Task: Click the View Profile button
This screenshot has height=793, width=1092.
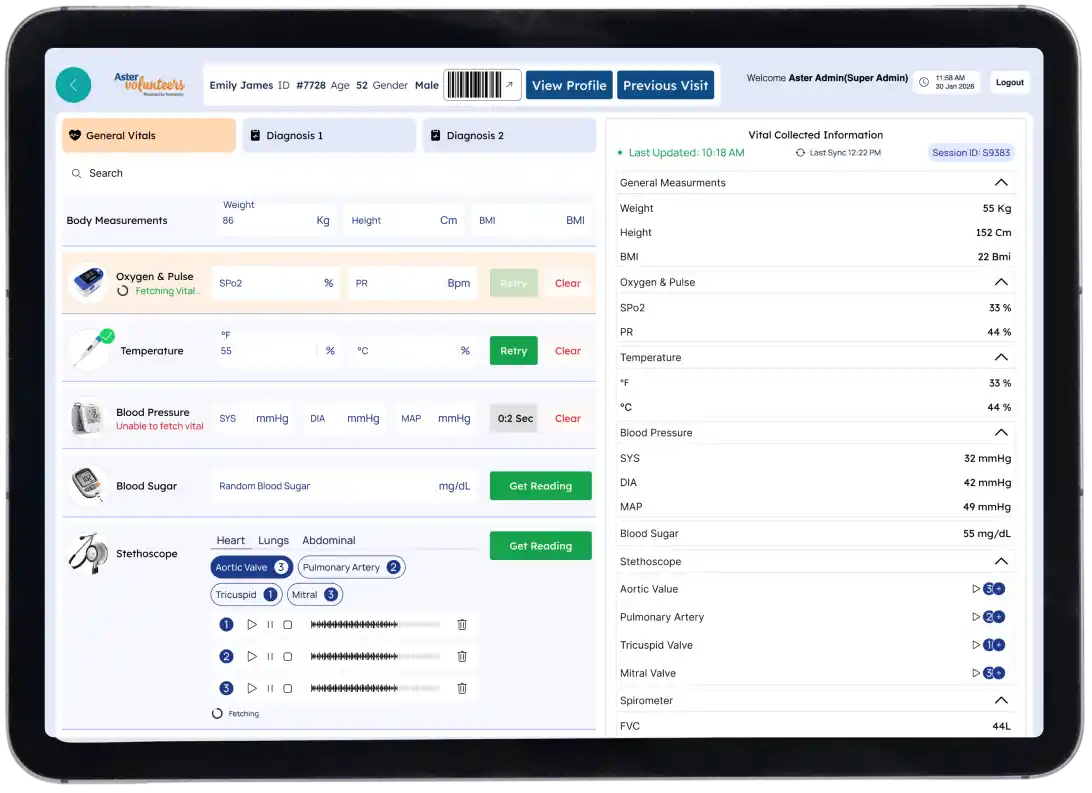Action: (569, 85)
